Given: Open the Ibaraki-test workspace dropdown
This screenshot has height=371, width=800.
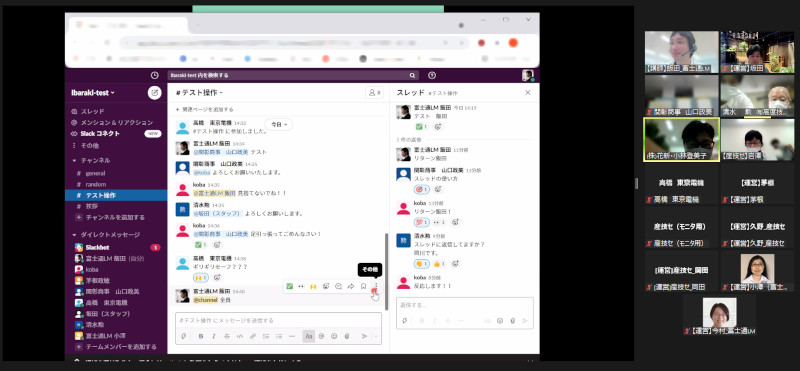Looking at the screenshot, I should click(93, 93).
